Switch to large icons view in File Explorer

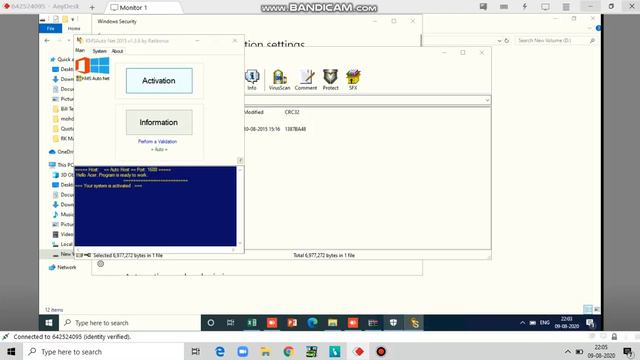(x=597, y=309)
